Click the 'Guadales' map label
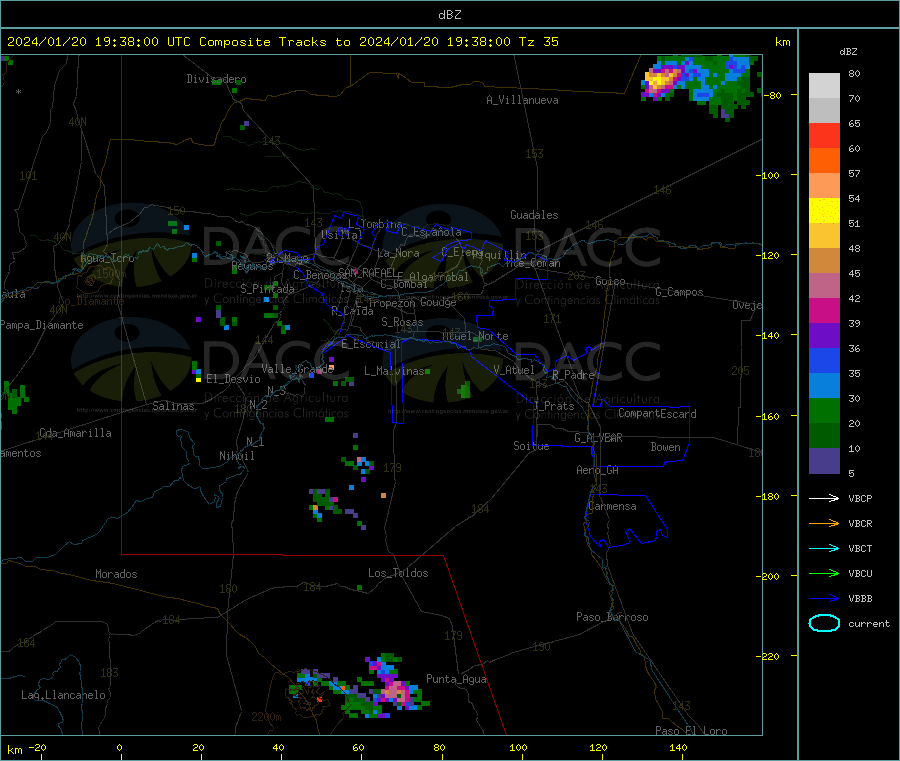The height and width of the screenshot is (761, 900). point(534,215)
